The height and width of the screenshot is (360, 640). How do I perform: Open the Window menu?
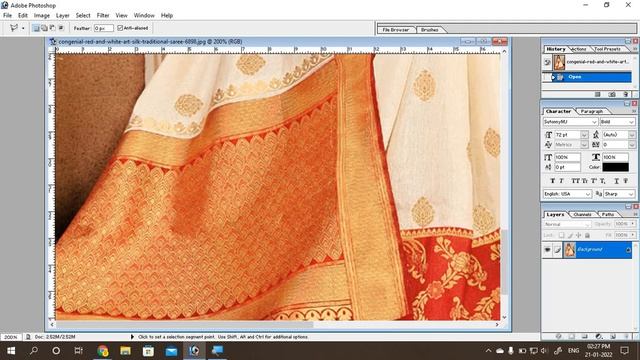point(144,15)
